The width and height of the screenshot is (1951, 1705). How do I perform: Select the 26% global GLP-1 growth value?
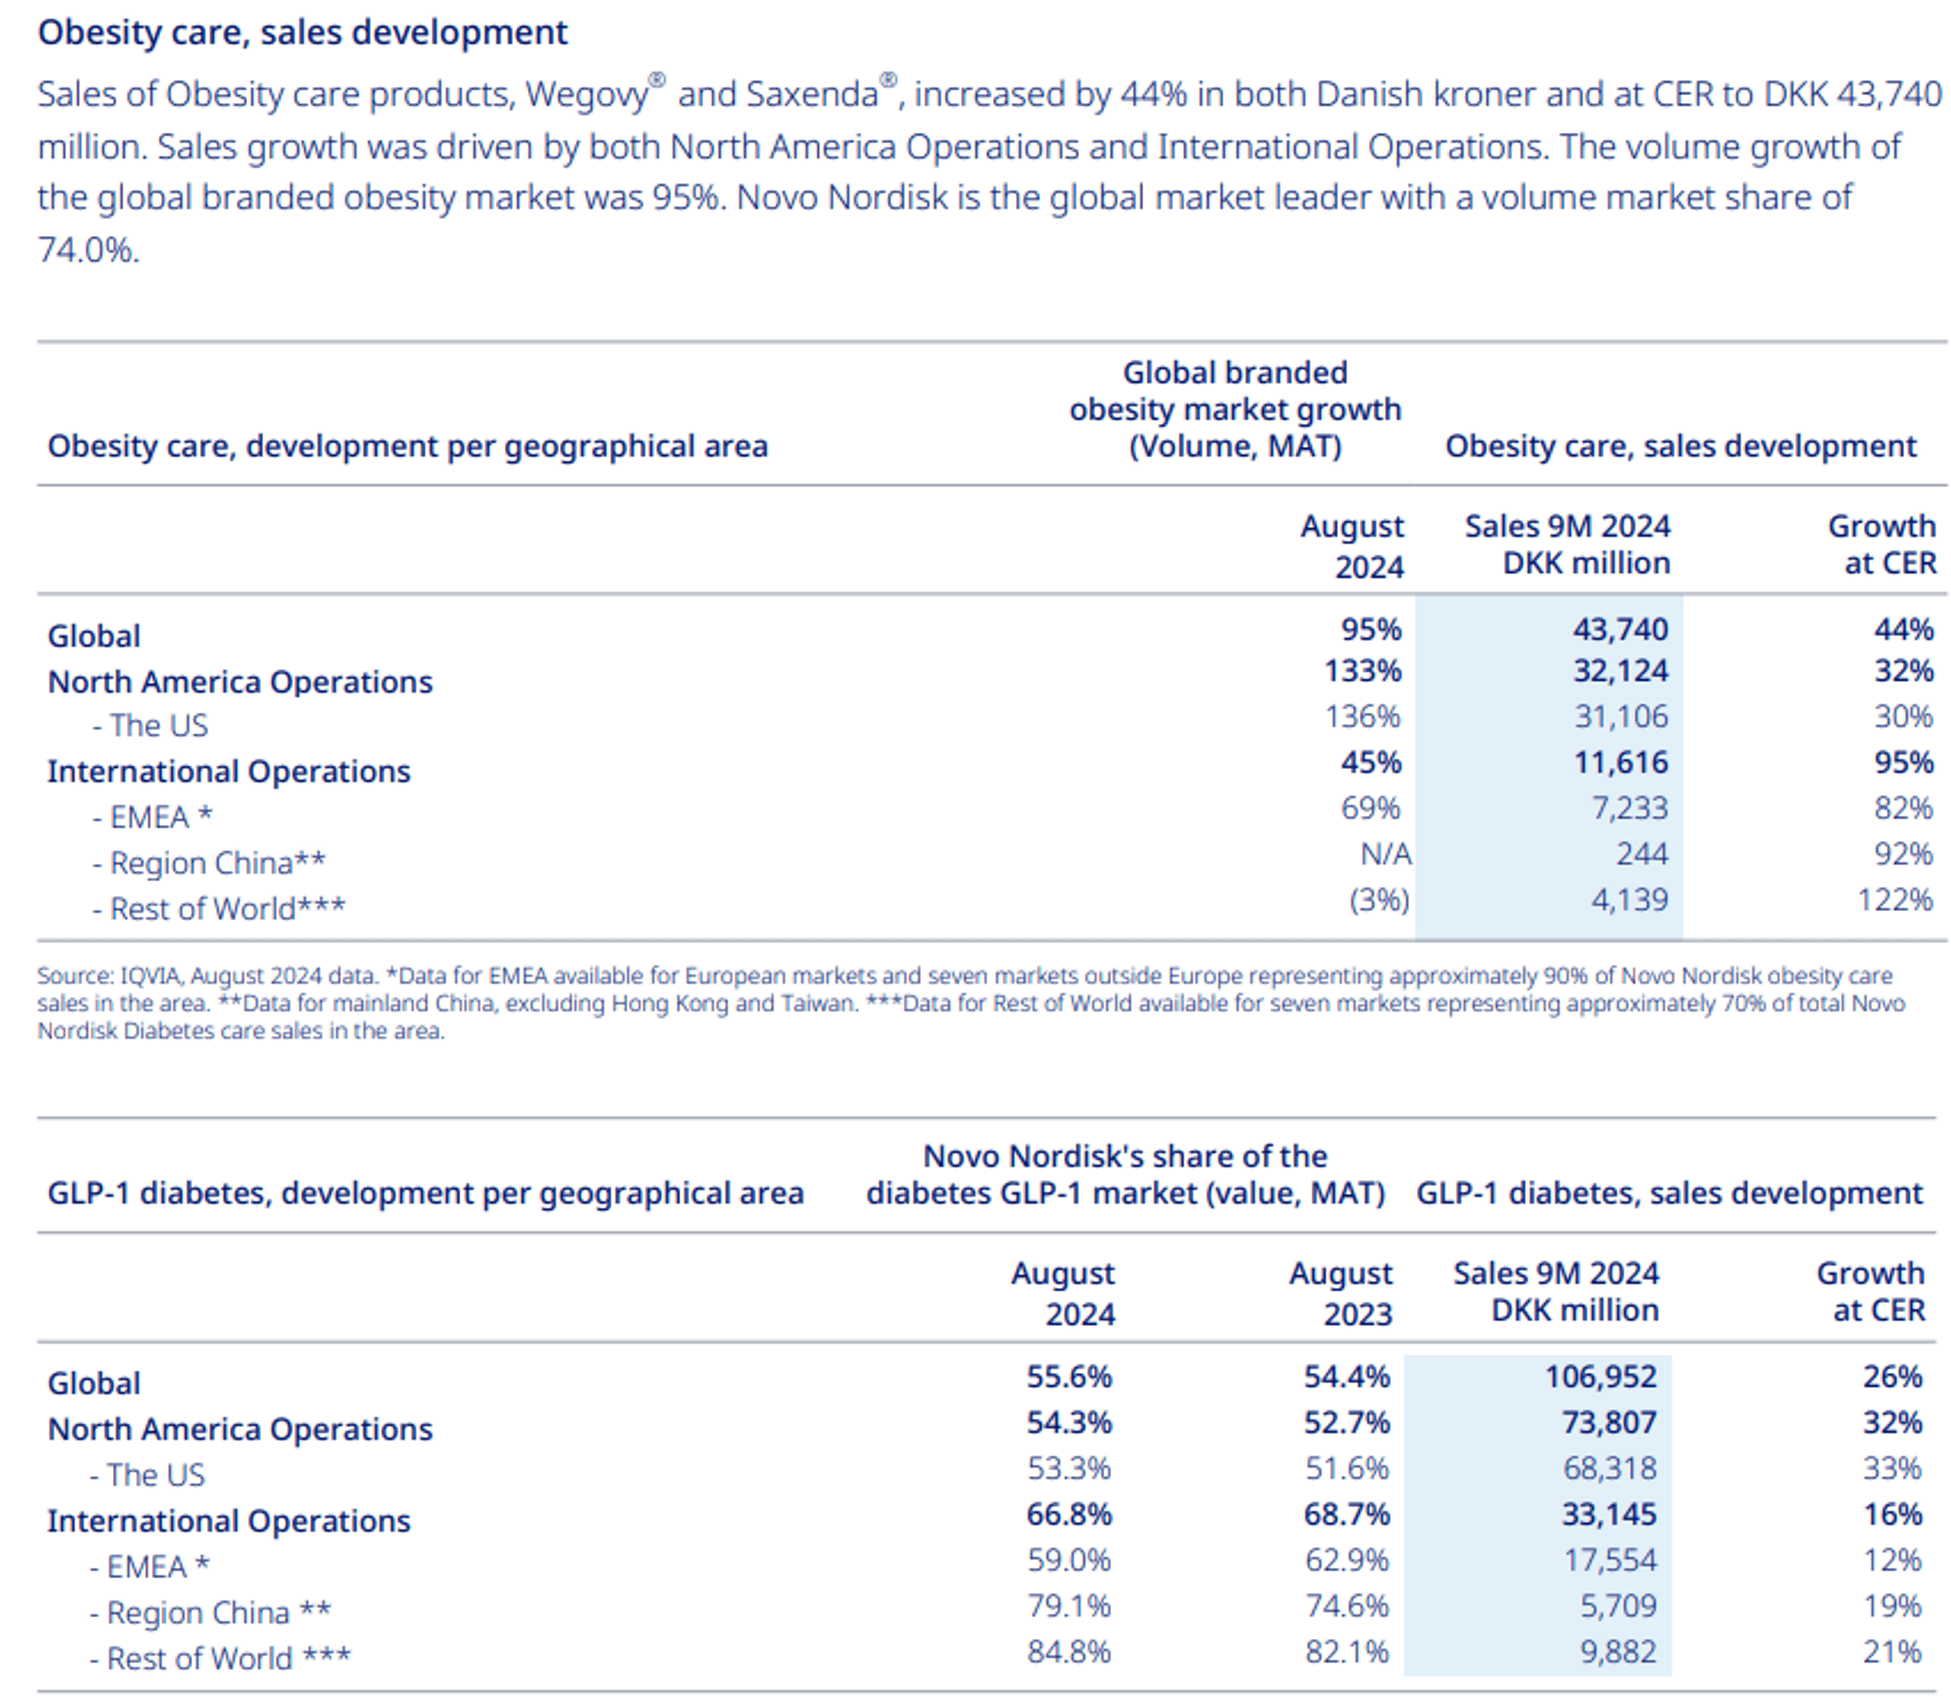1892,1376
